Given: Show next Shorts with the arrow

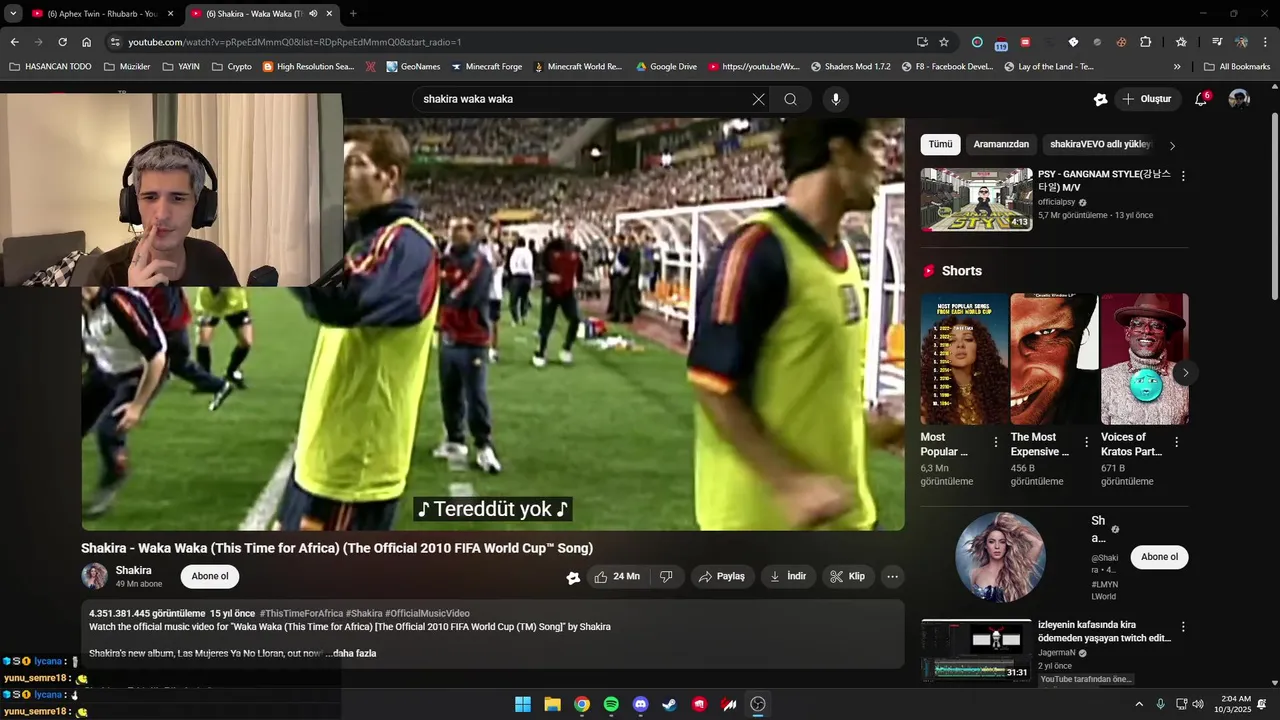Looking at the screenshot, I should click(1185, 373).
